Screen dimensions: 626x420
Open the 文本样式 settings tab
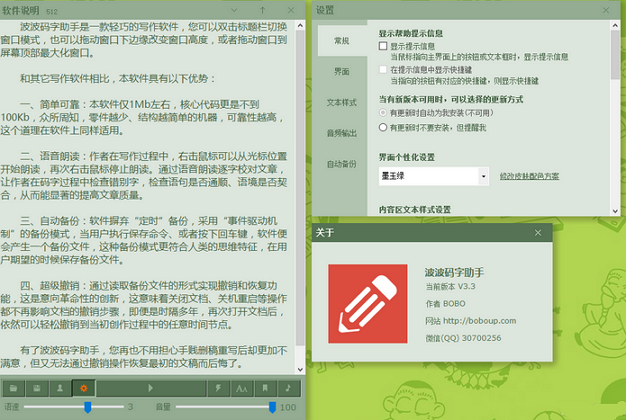pos(342,103)
